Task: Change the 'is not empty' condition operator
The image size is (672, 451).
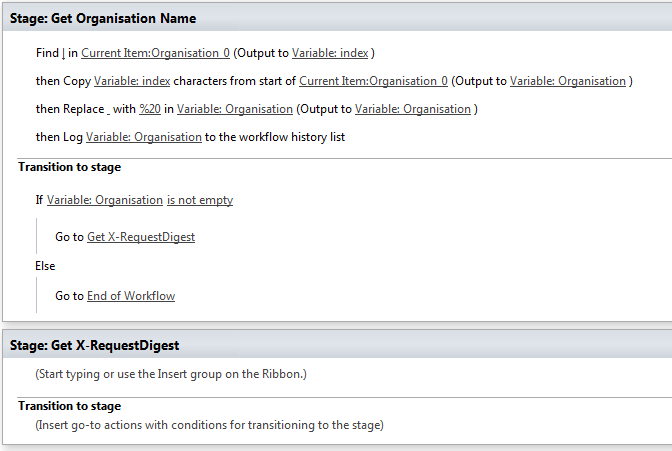Action: 200,200
